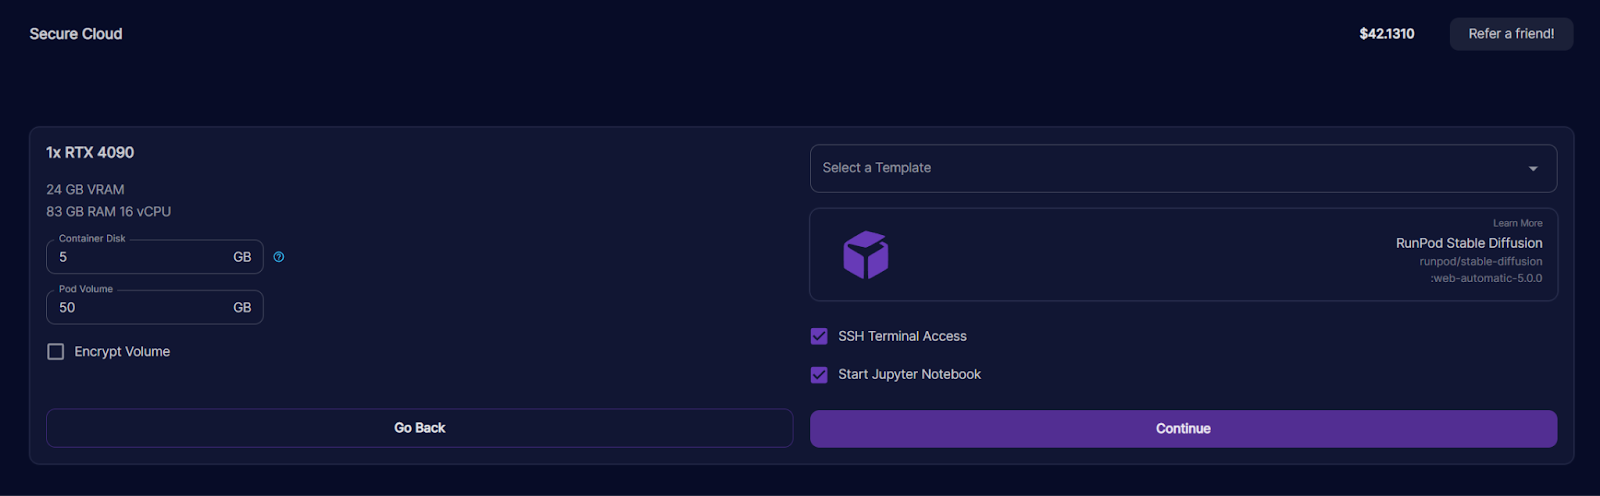Click the purple RunPod cube icon
The image size is (1600, 496).
(865, 255)
